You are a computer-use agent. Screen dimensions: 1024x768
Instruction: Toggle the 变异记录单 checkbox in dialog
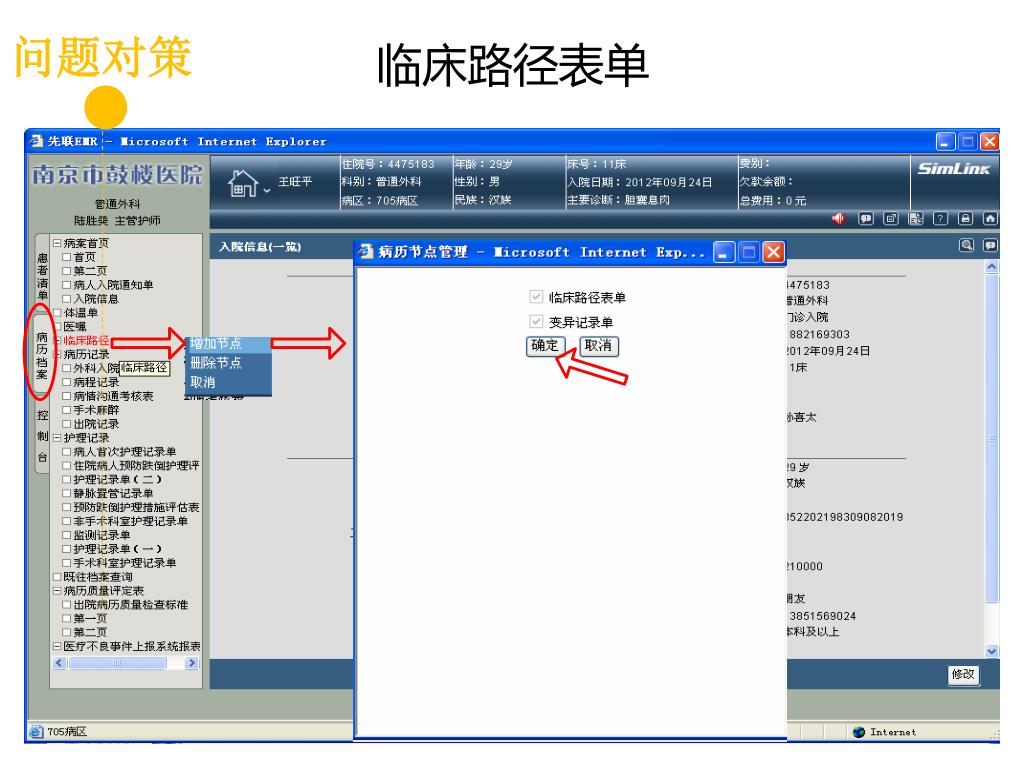click(536, 321)
